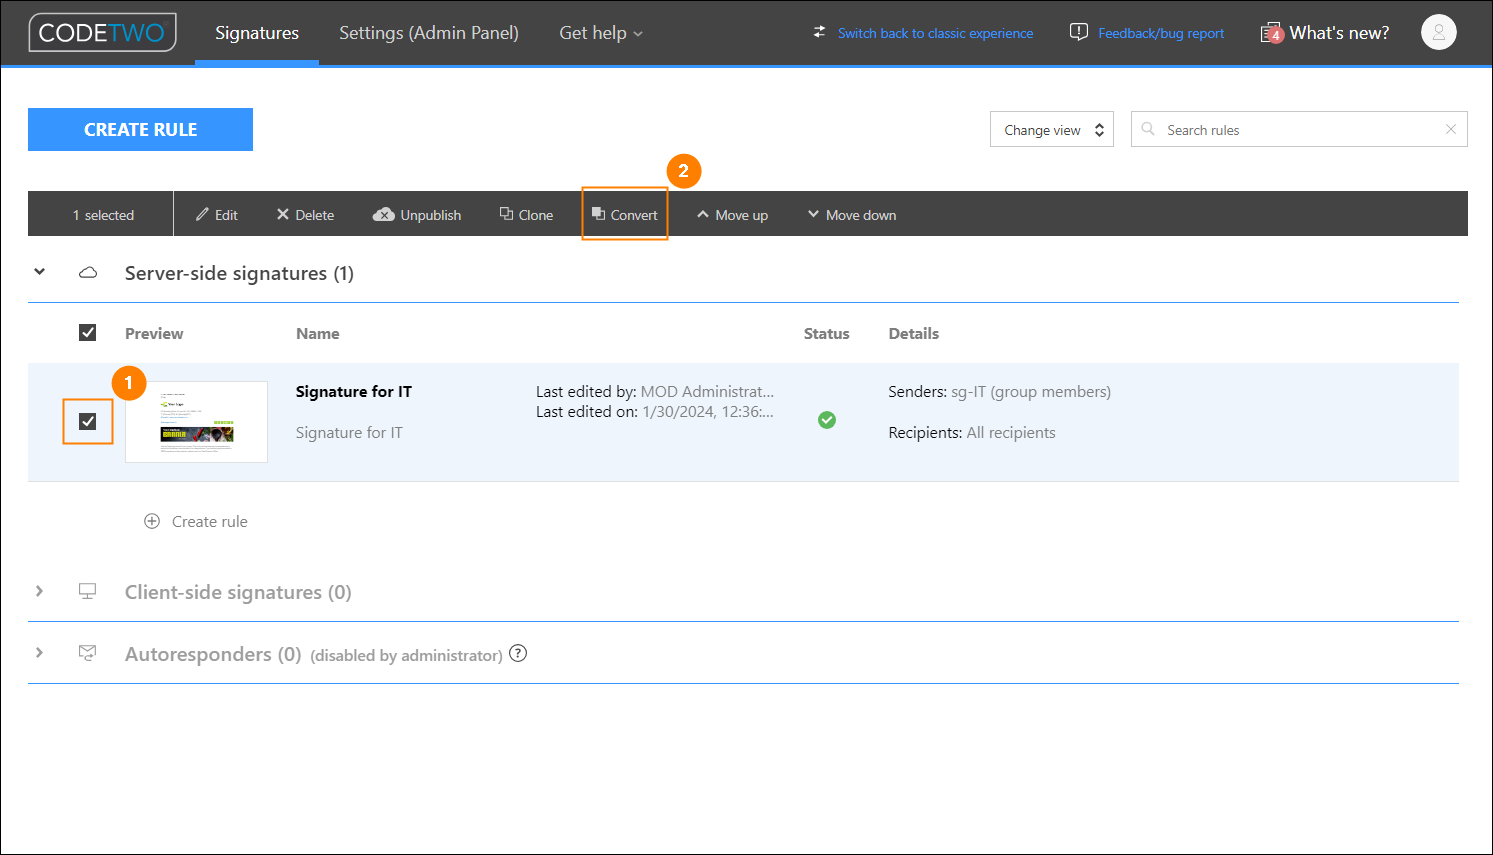Uncheck the Signature for IT rule checkbox

click(88, 422)
